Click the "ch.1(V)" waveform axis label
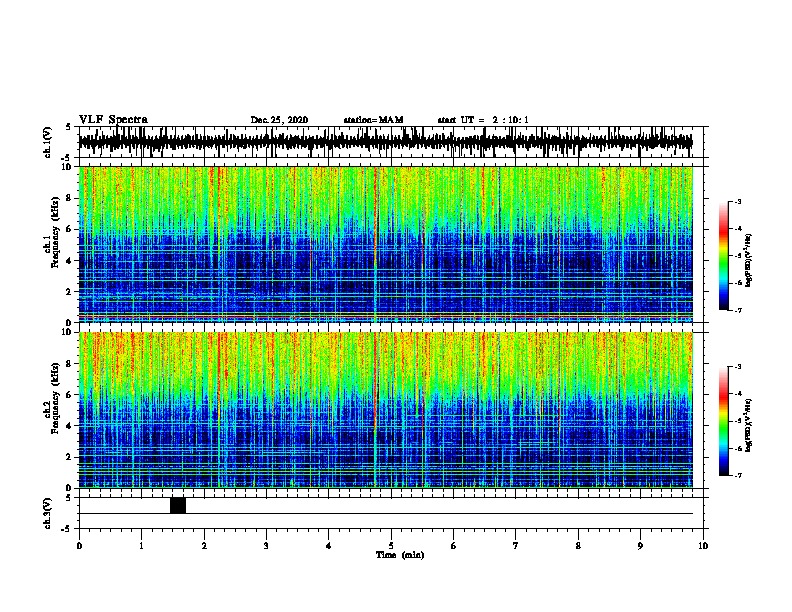792x612 pixels. [48, 142]
